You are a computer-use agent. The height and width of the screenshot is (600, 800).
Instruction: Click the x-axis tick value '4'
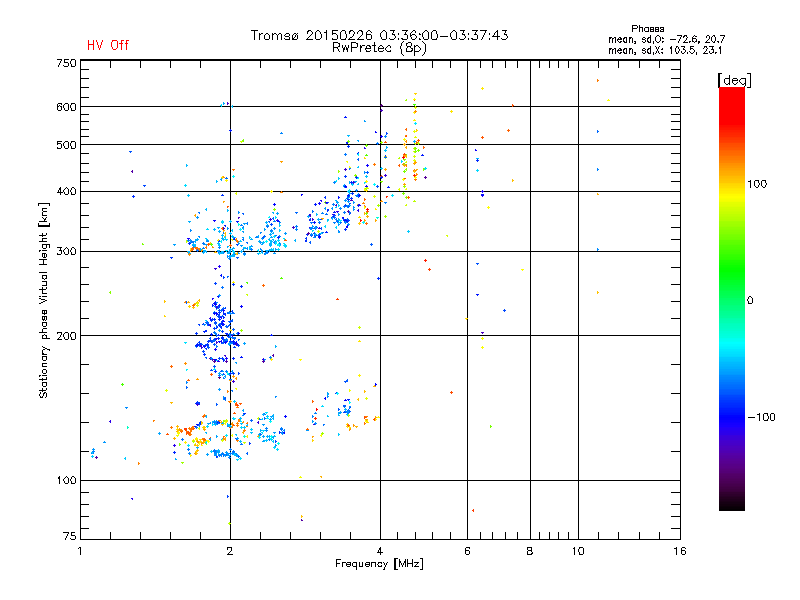pyautogui.click(x=380, y=551)
